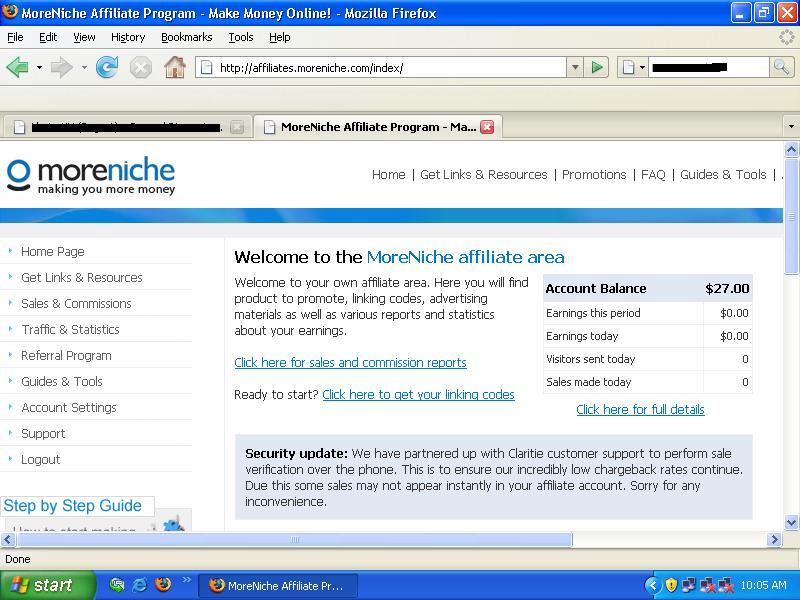Open Support in sidebar

coord(43,434)
